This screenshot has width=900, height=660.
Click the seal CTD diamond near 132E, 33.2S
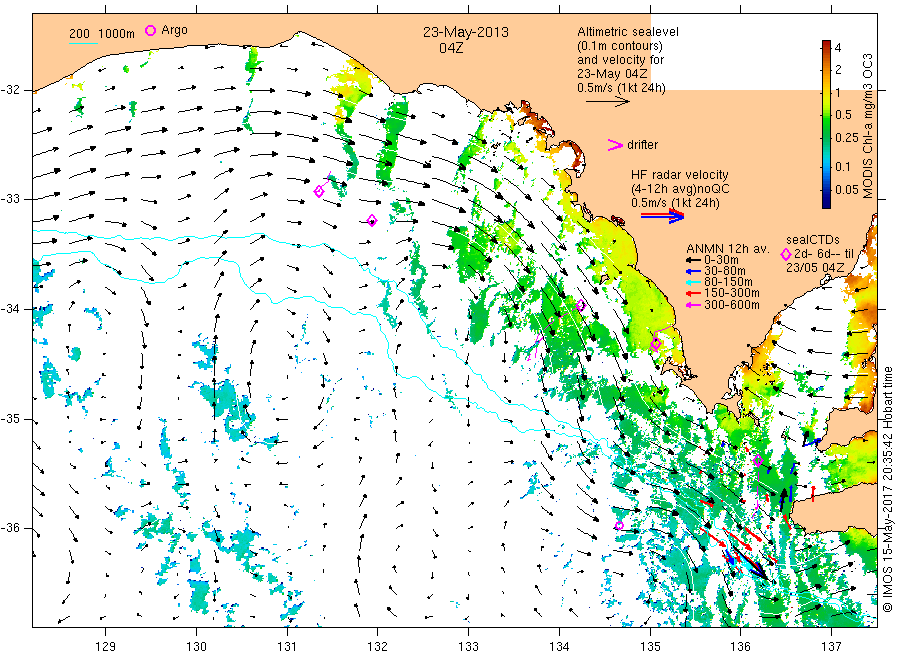pos(372,220)
